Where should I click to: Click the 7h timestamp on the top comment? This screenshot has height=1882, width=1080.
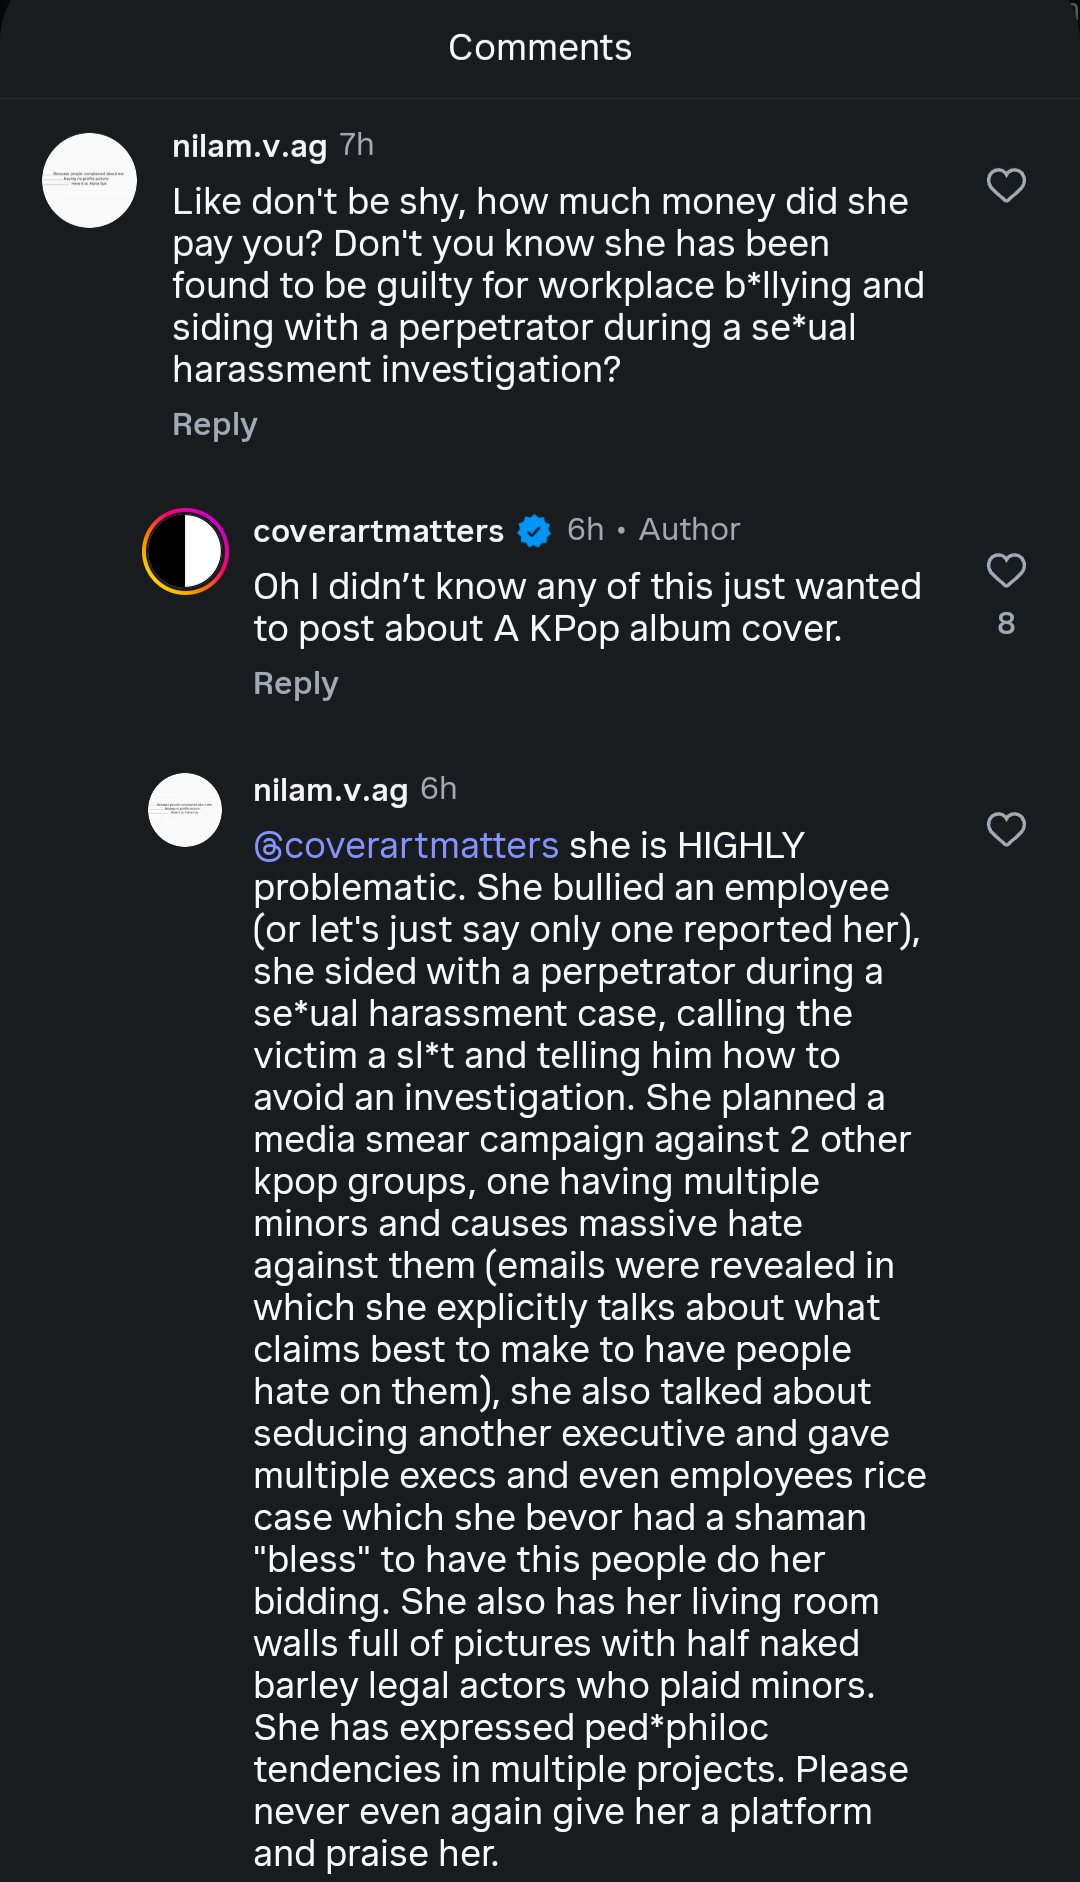click(357, 146)
